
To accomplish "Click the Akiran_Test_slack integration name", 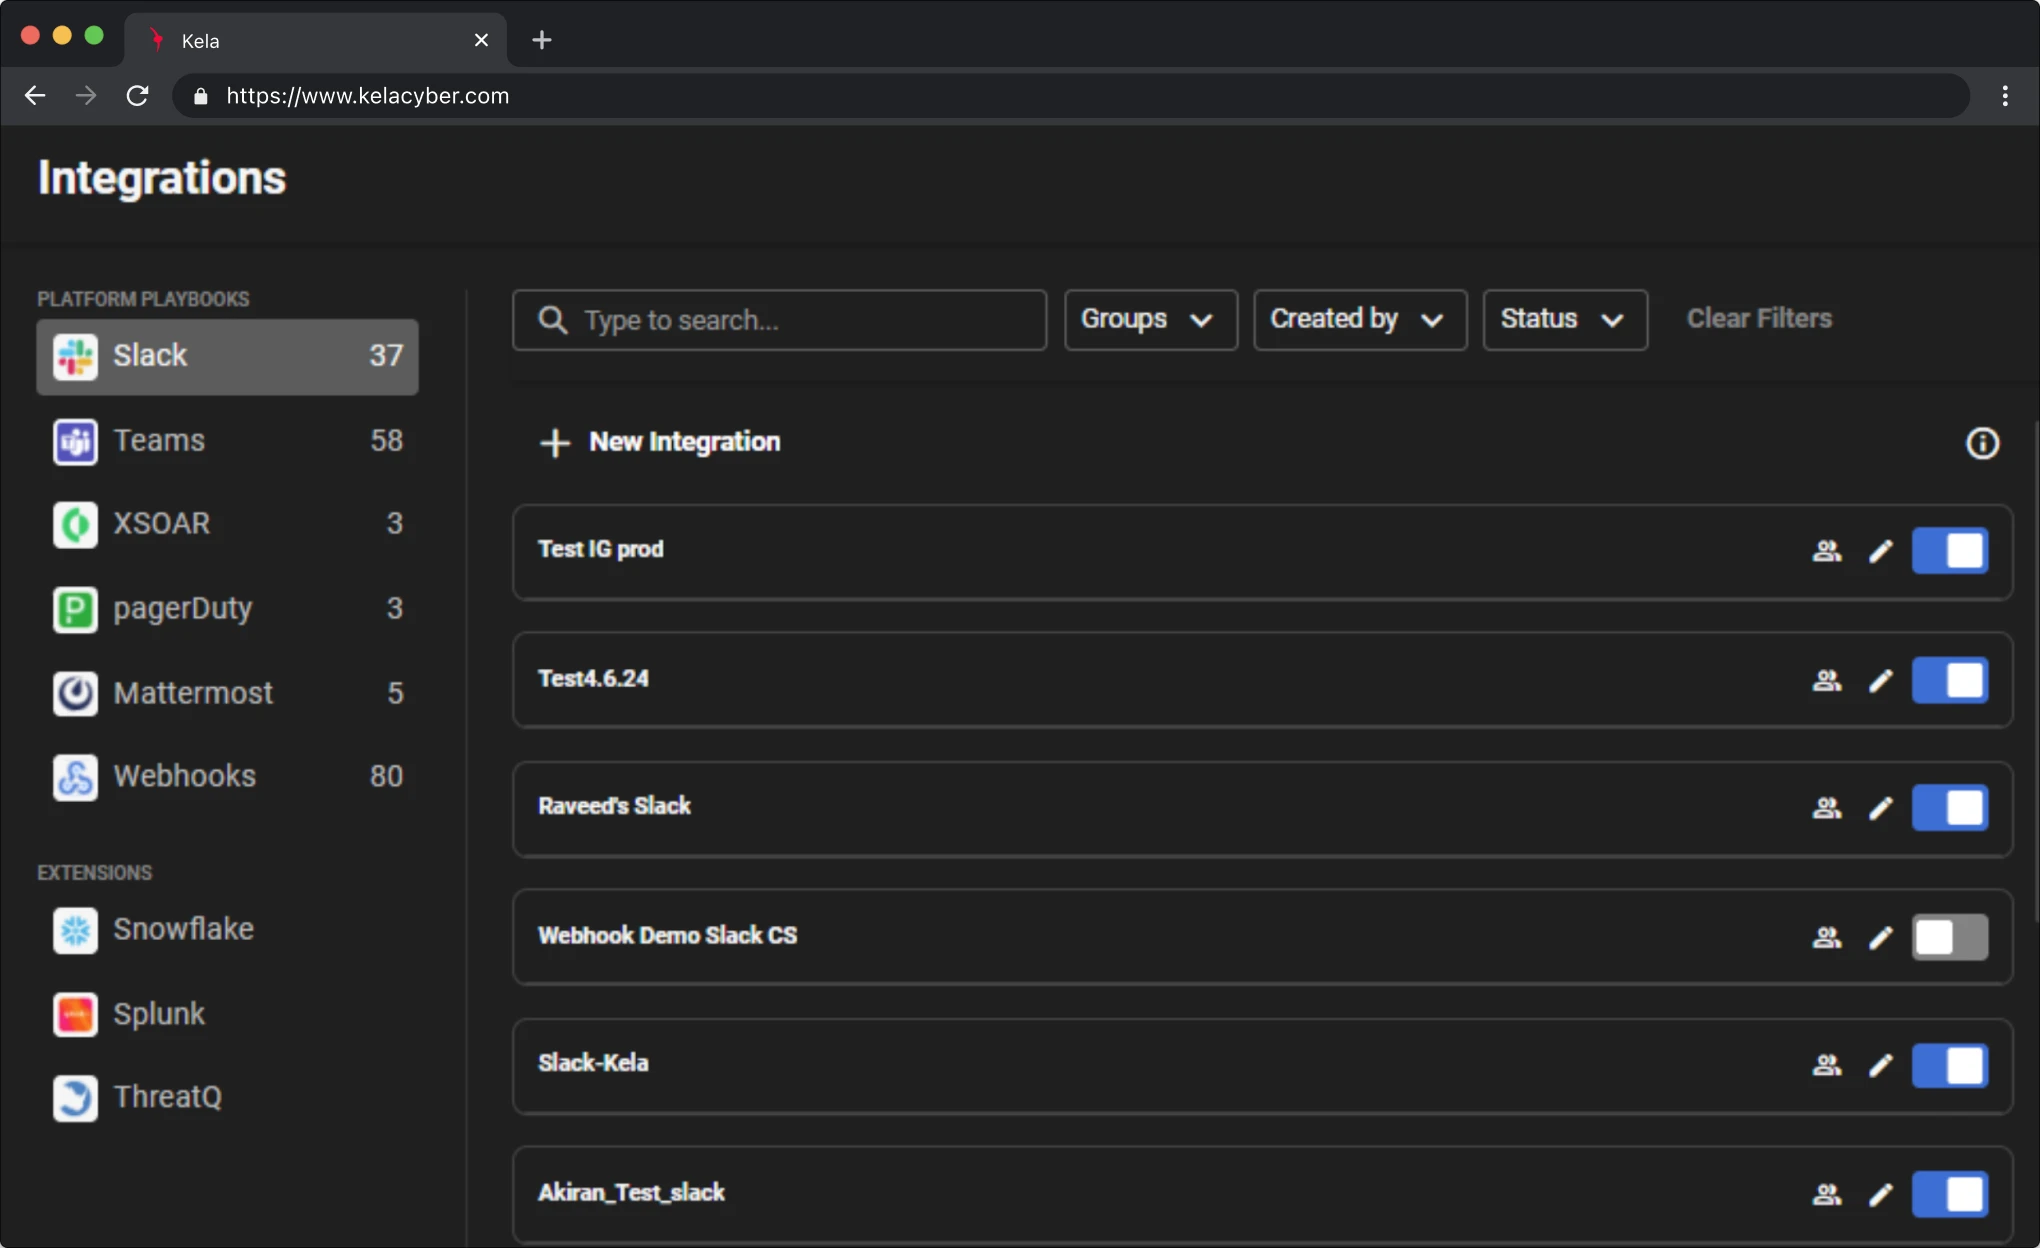I will click(x=631, y=1193).
